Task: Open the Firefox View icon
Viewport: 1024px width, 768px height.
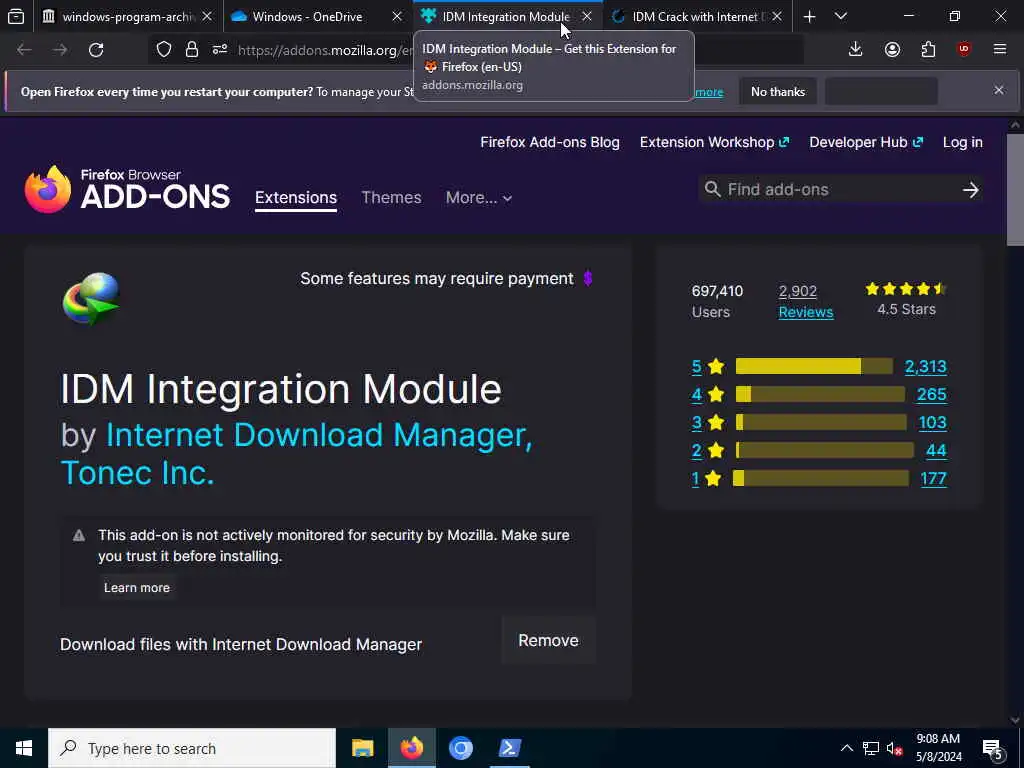Action: point(16,16)
